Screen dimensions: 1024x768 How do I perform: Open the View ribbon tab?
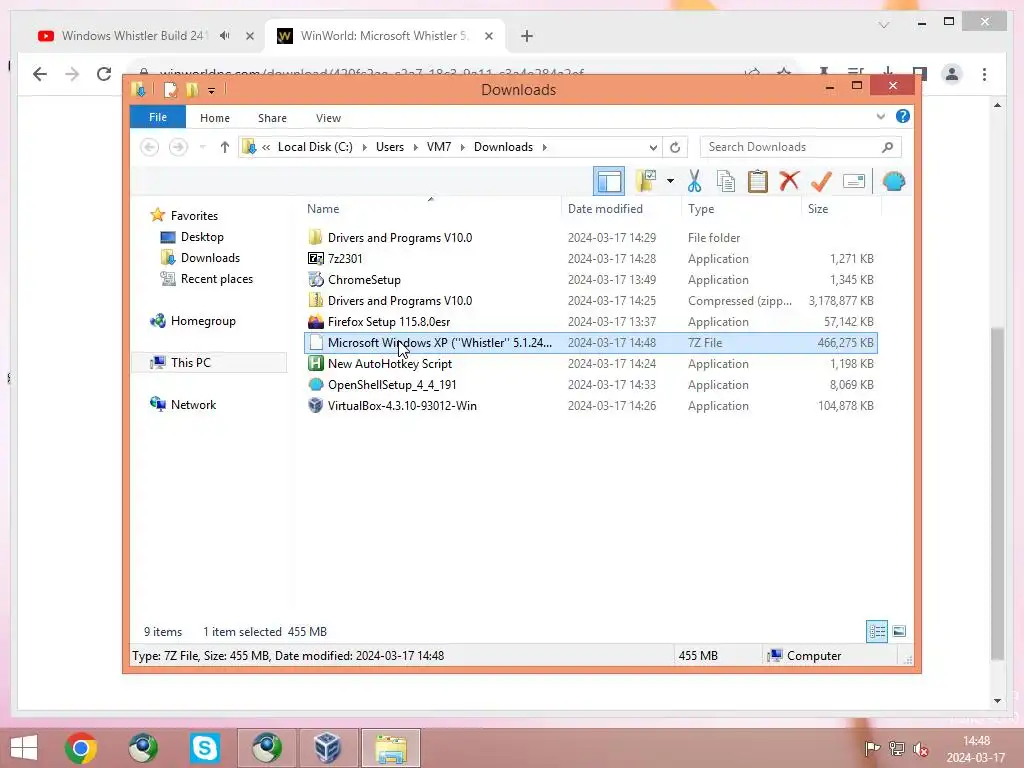328,118
